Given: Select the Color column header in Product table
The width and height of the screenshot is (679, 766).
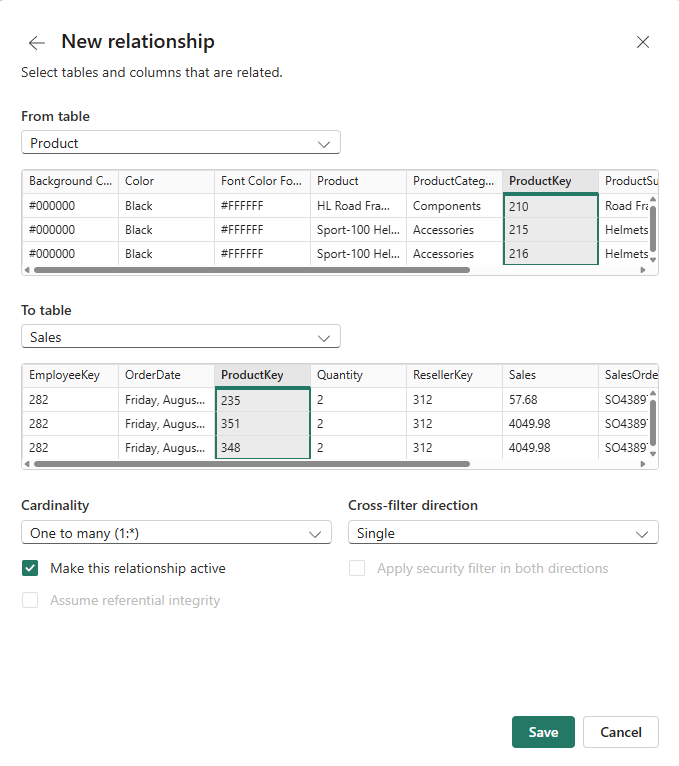Looking at the screenshot, I should pyautogui.click(x=165, y=181).
